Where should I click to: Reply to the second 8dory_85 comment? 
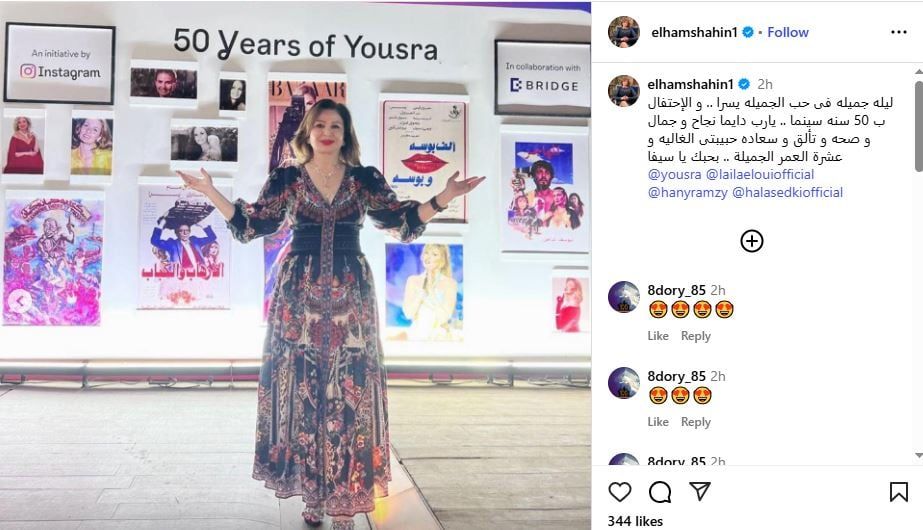point(696,422)
